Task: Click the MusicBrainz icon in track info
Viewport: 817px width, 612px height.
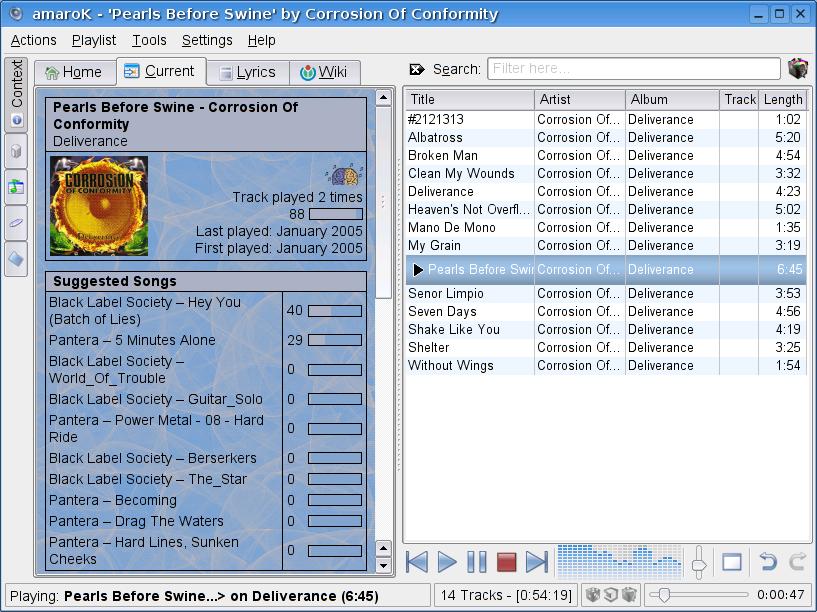Action: pyautogui.click(x=344, y=175)
